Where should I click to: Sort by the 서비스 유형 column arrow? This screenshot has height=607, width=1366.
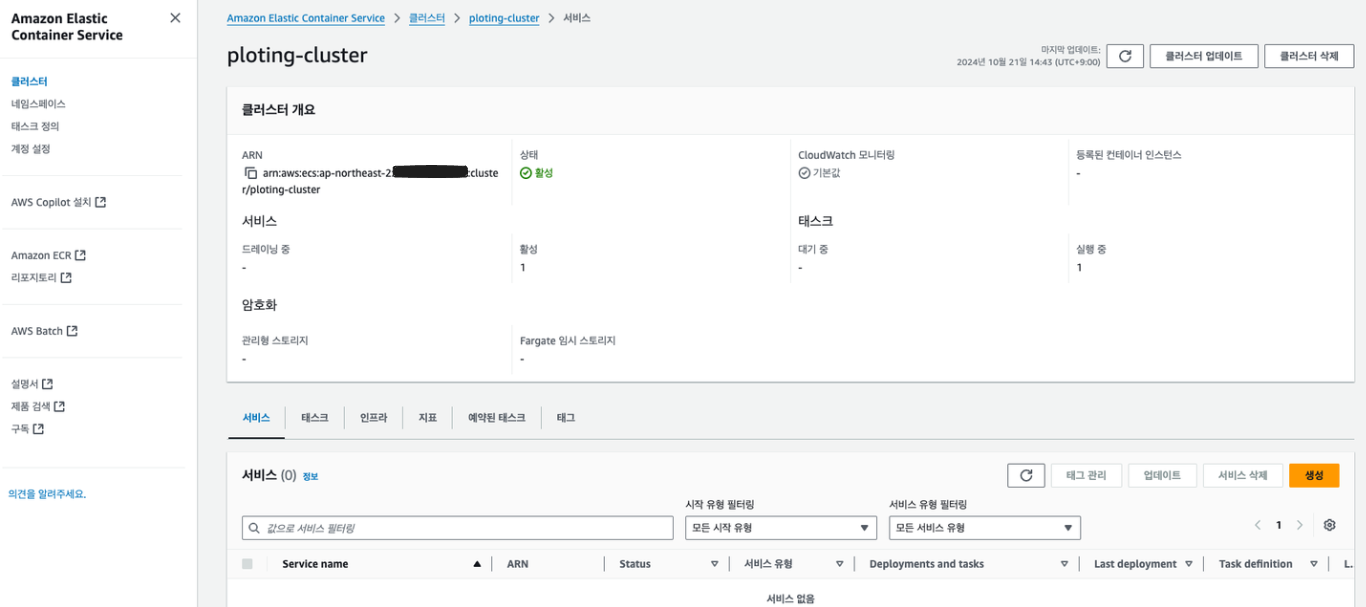click(x=840, y=564)
